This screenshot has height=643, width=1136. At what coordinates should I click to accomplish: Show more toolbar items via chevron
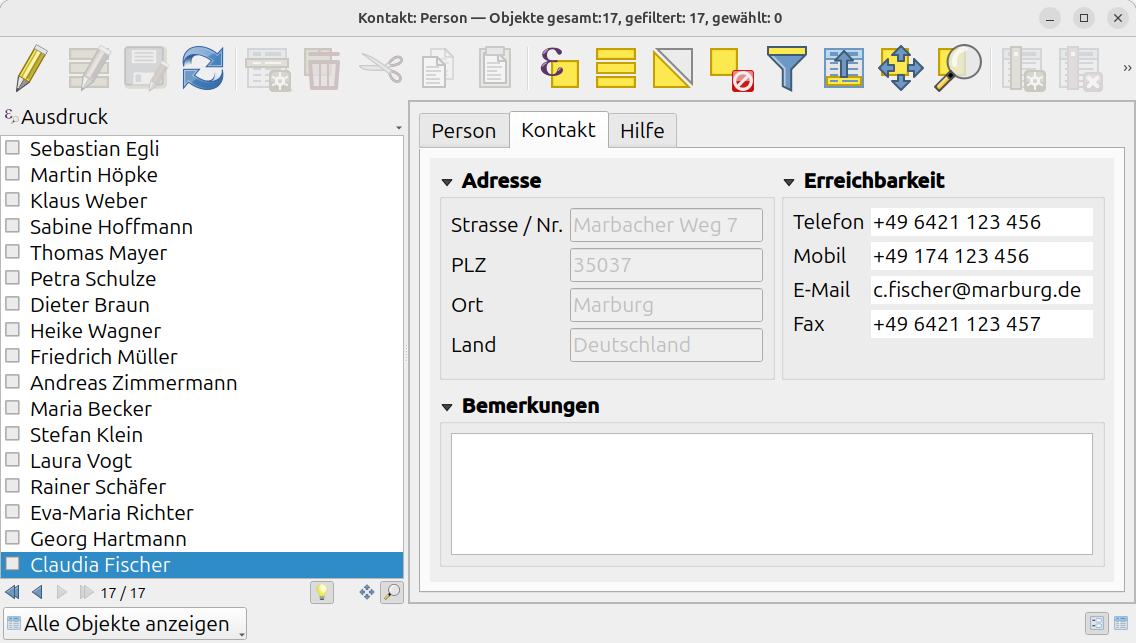pyautogui.click(x=1127, y=68)
